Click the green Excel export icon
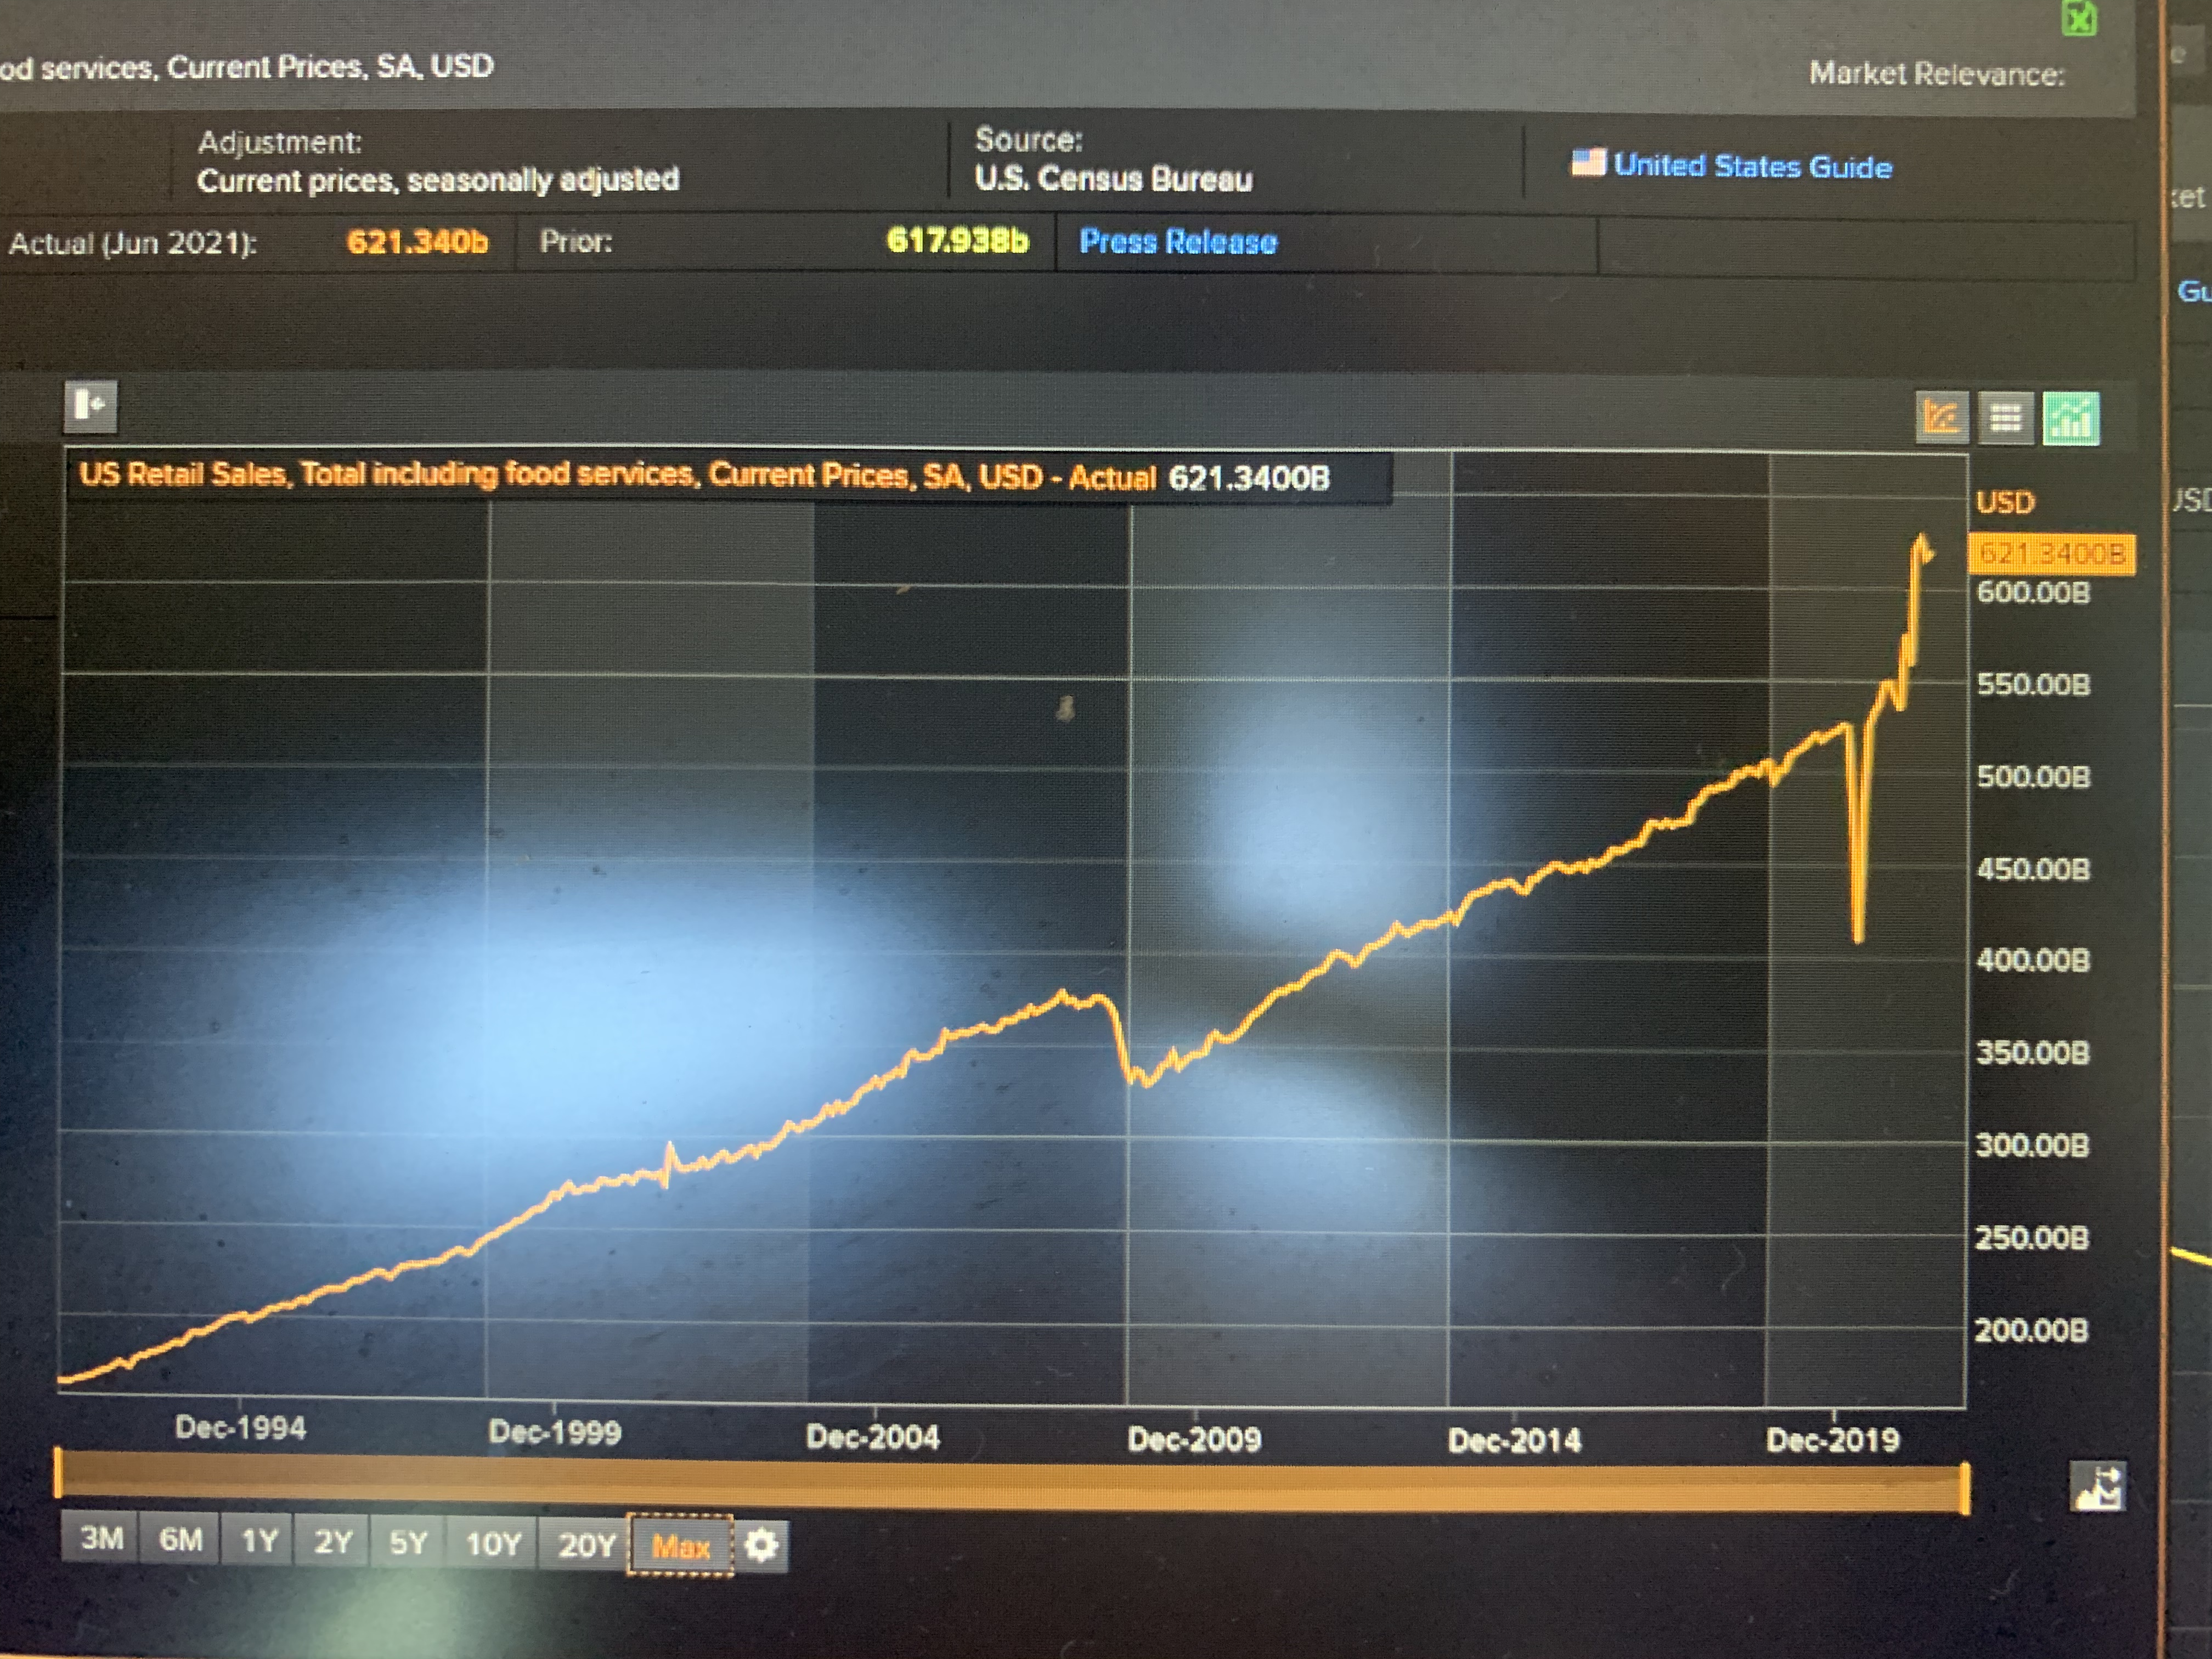 [2081, 17]
